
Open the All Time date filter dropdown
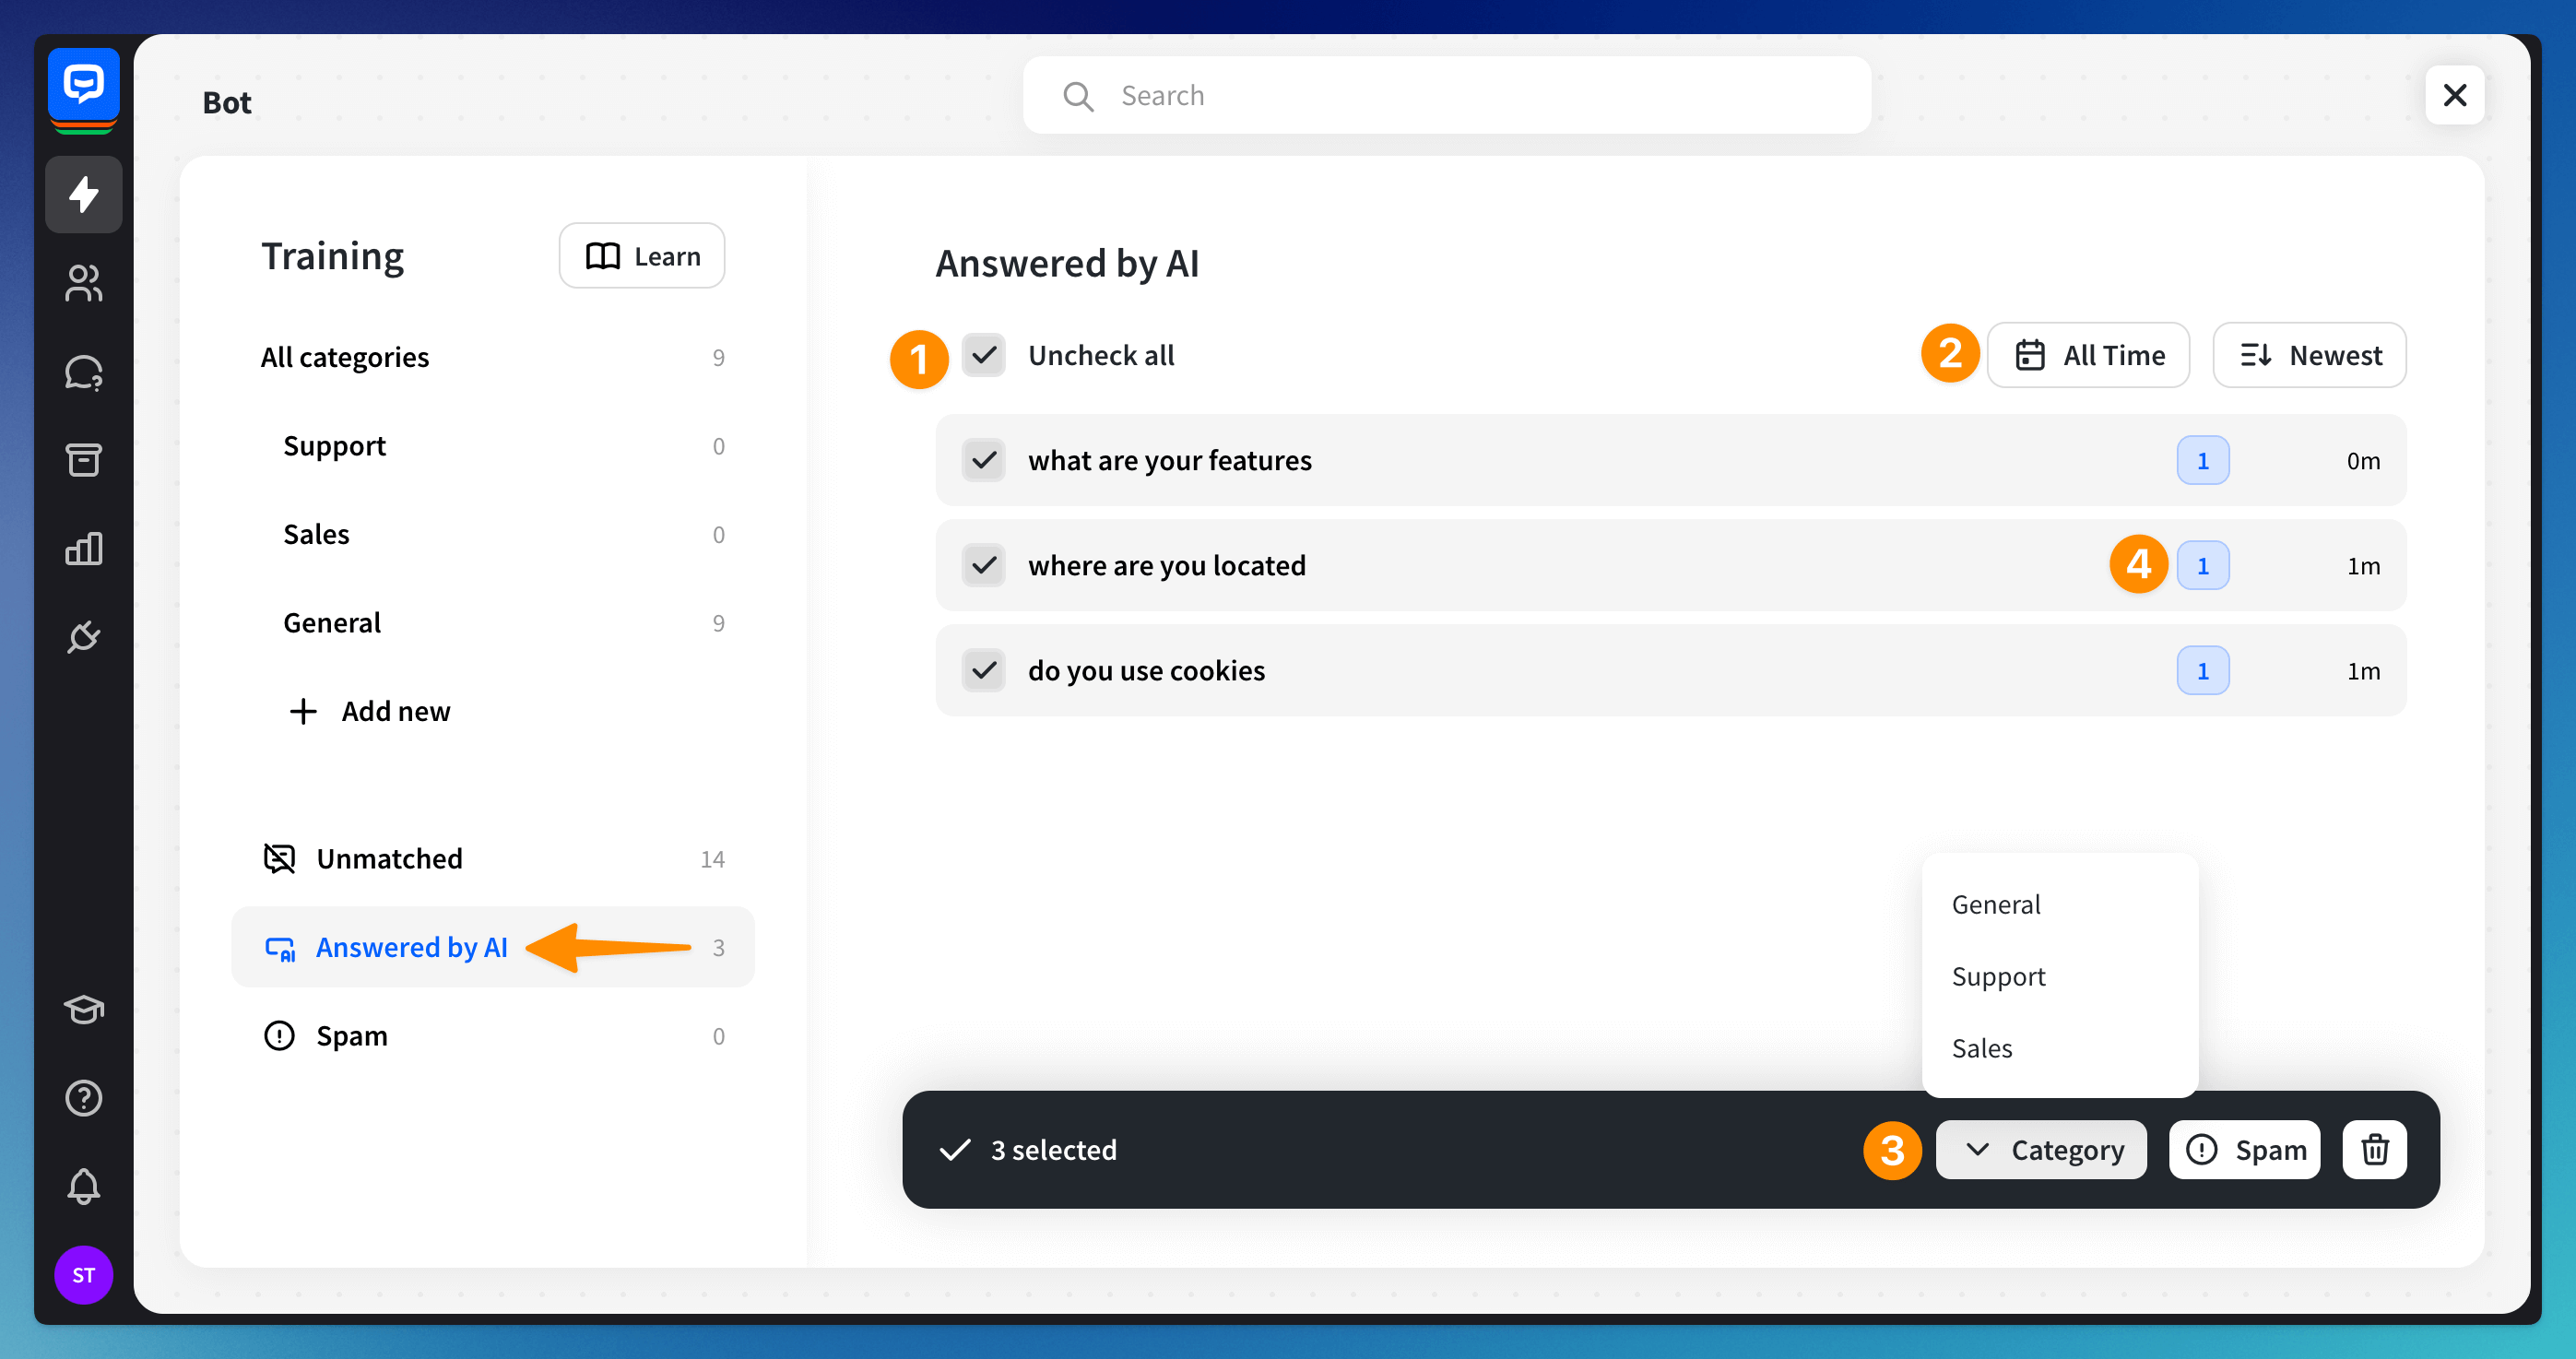[x=2088, y=355]
